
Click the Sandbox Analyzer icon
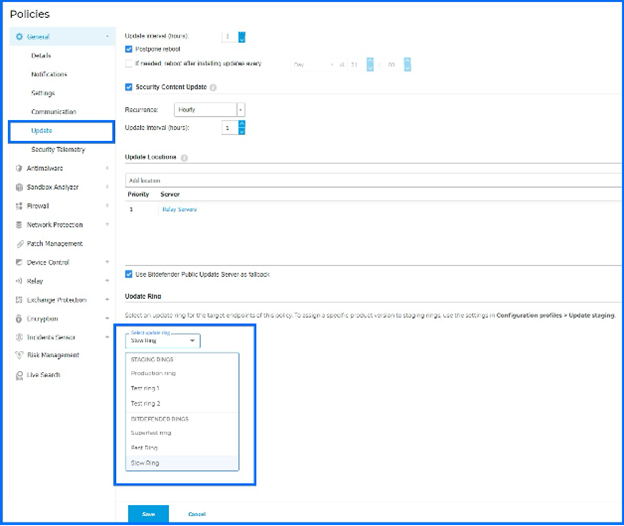(19, 187)
